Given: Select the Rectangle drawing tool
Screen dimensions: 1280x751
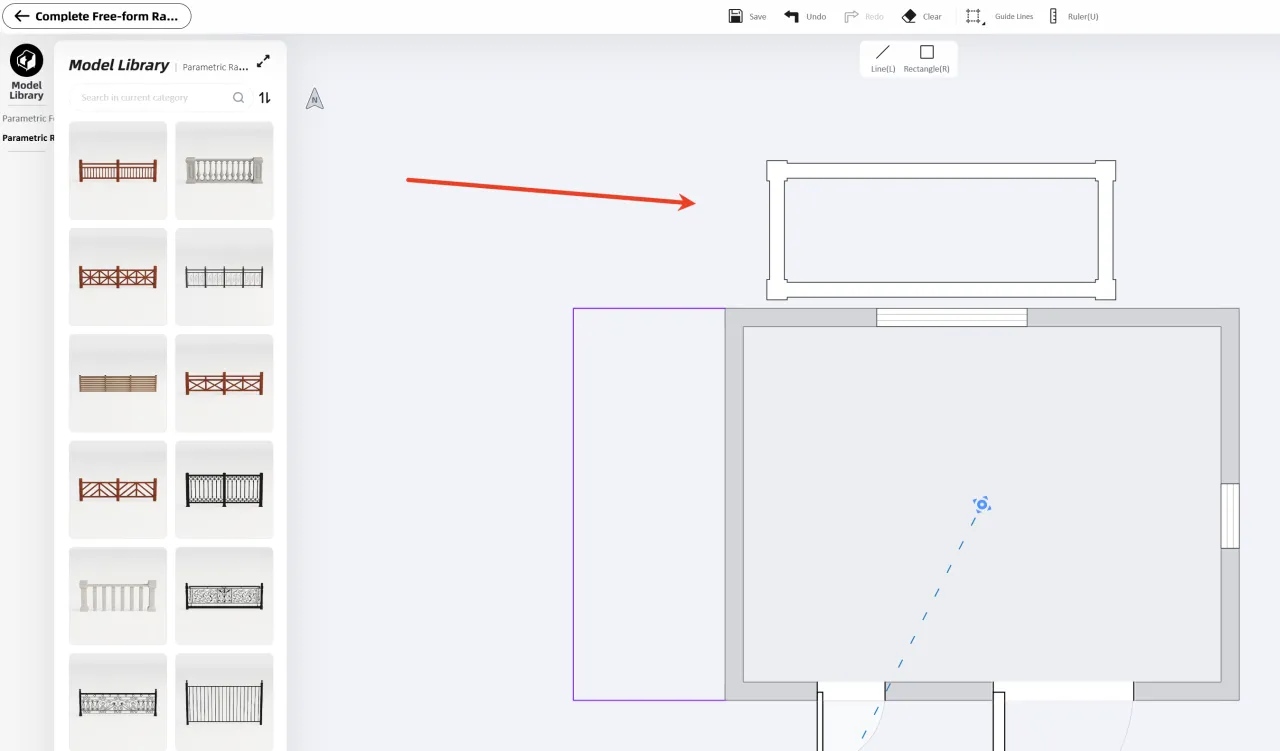Looking at the screenshot, I should (926, 59).
